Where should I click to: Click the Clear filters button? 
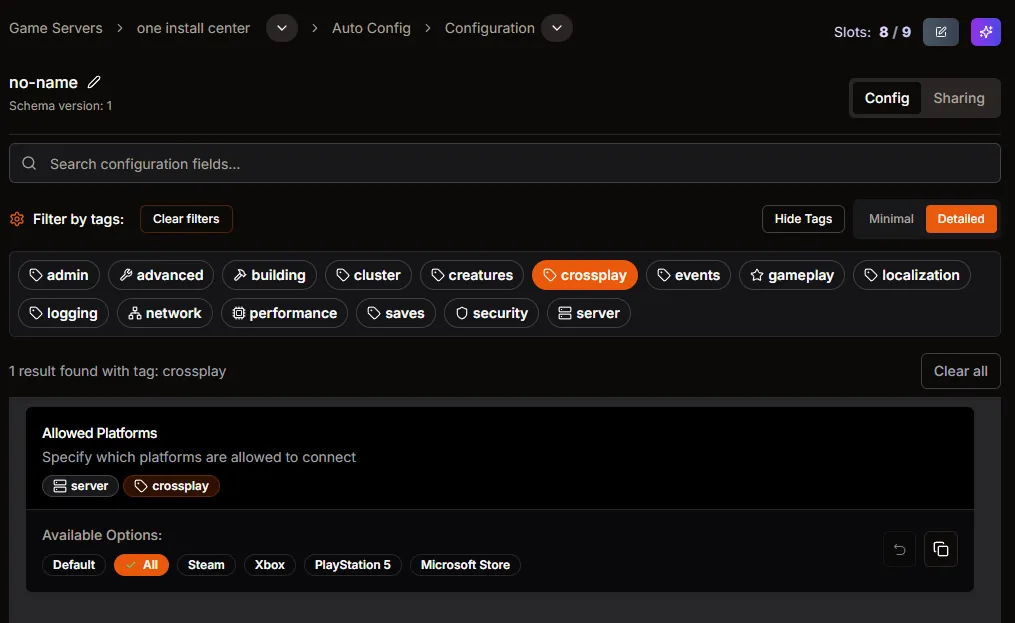tap(186, 218)
